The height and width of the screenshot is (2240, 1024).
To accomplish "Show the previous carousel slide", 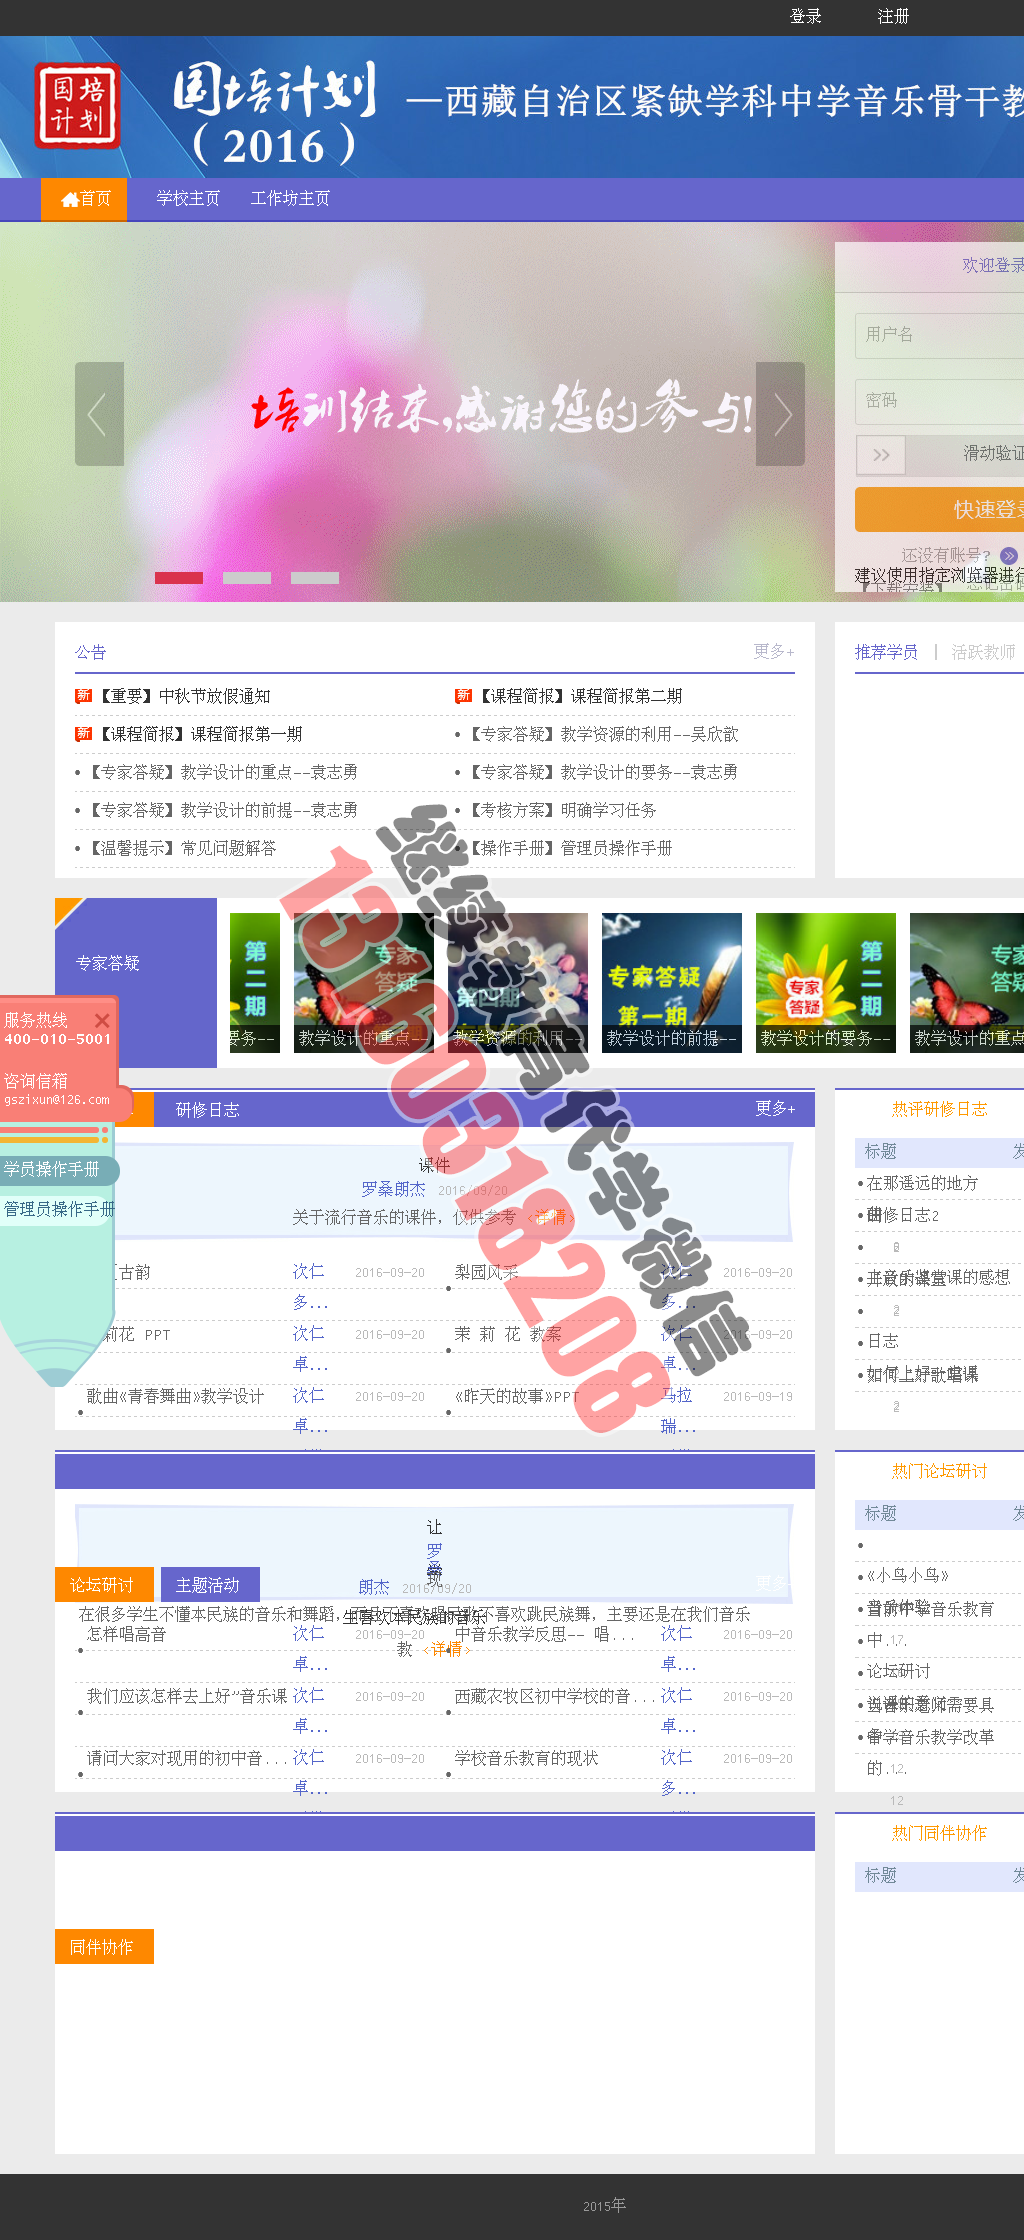I will point(99,414).
